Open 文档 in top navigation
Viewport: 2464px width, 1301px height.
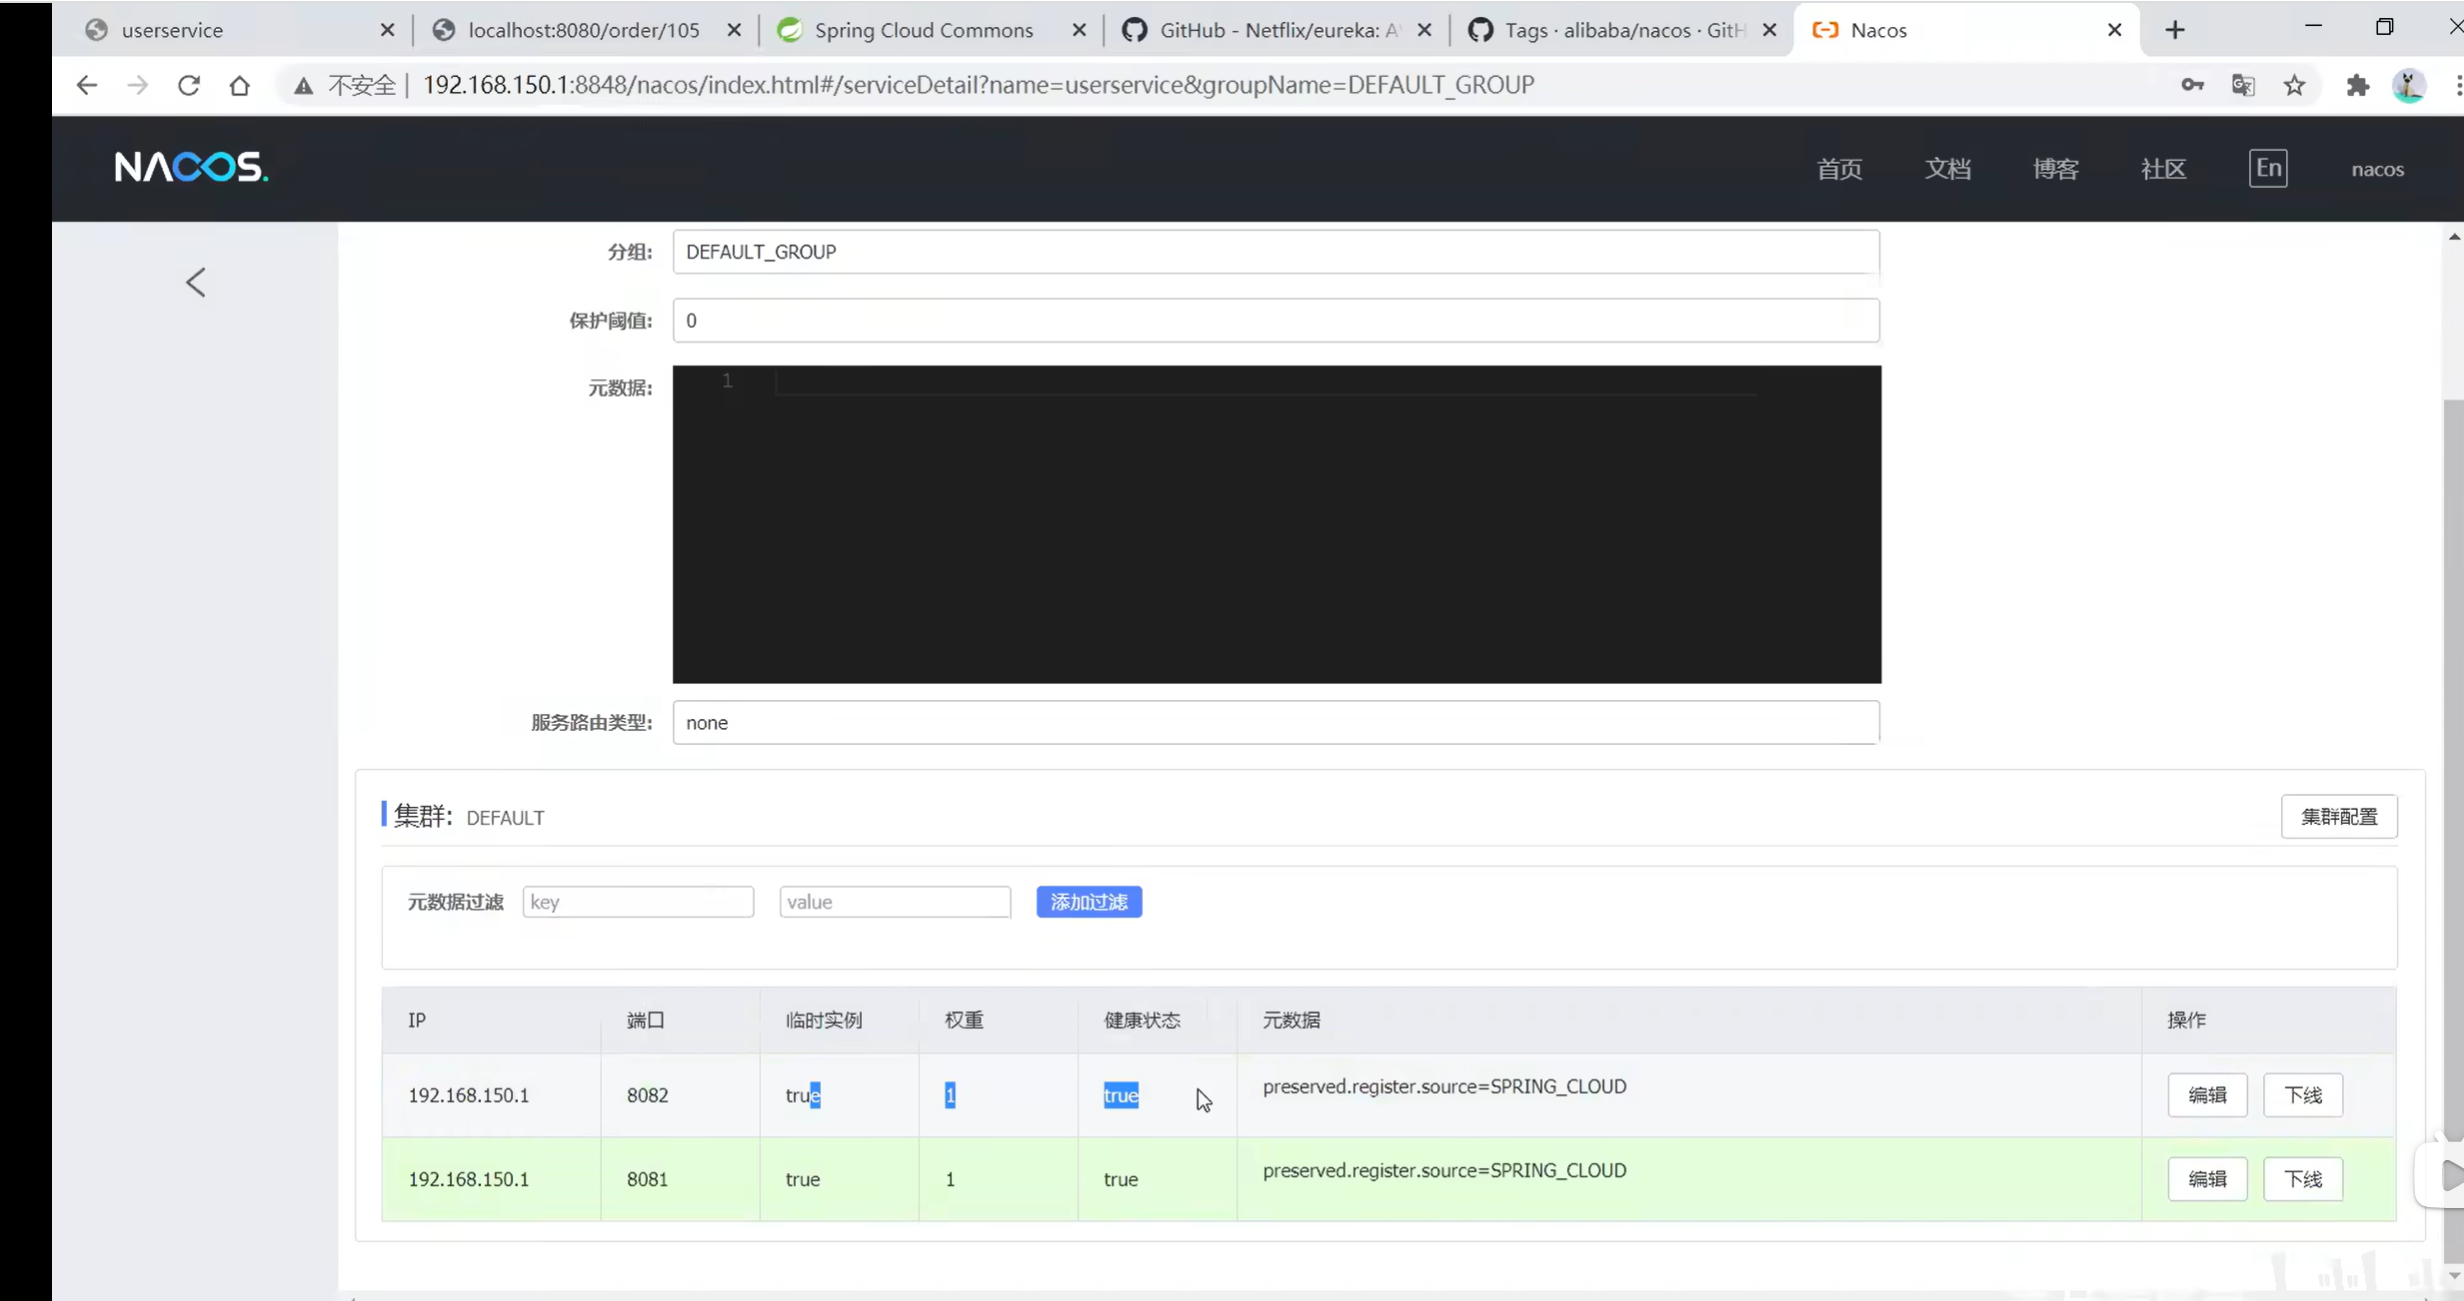[x=1947, y=169]
